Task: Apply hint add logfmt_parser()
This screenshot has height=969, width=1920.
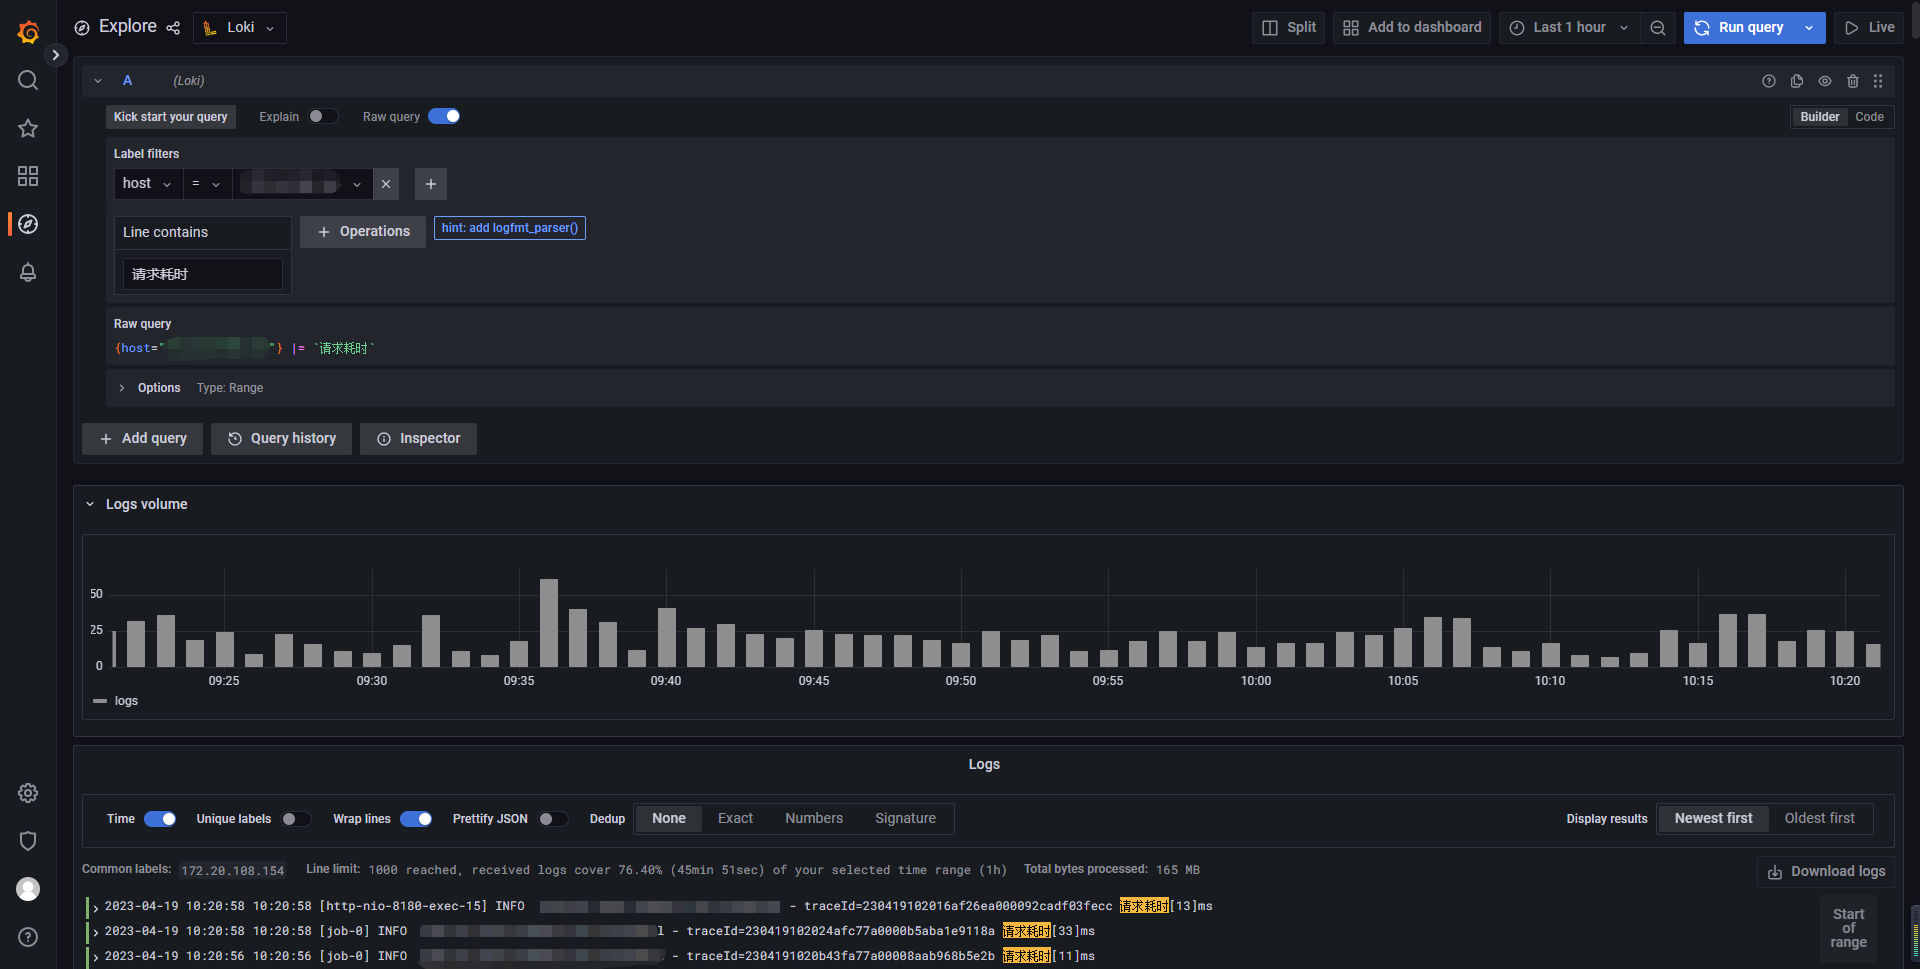Action: point(510,228)
